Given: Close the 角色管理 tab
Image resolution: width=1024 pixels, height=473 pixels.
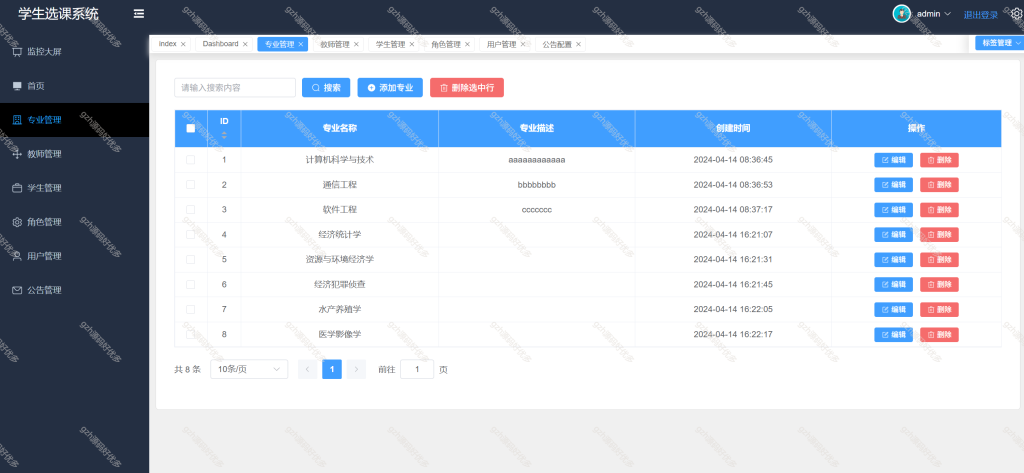Looking at the screenshot, I should coord(467,44).
